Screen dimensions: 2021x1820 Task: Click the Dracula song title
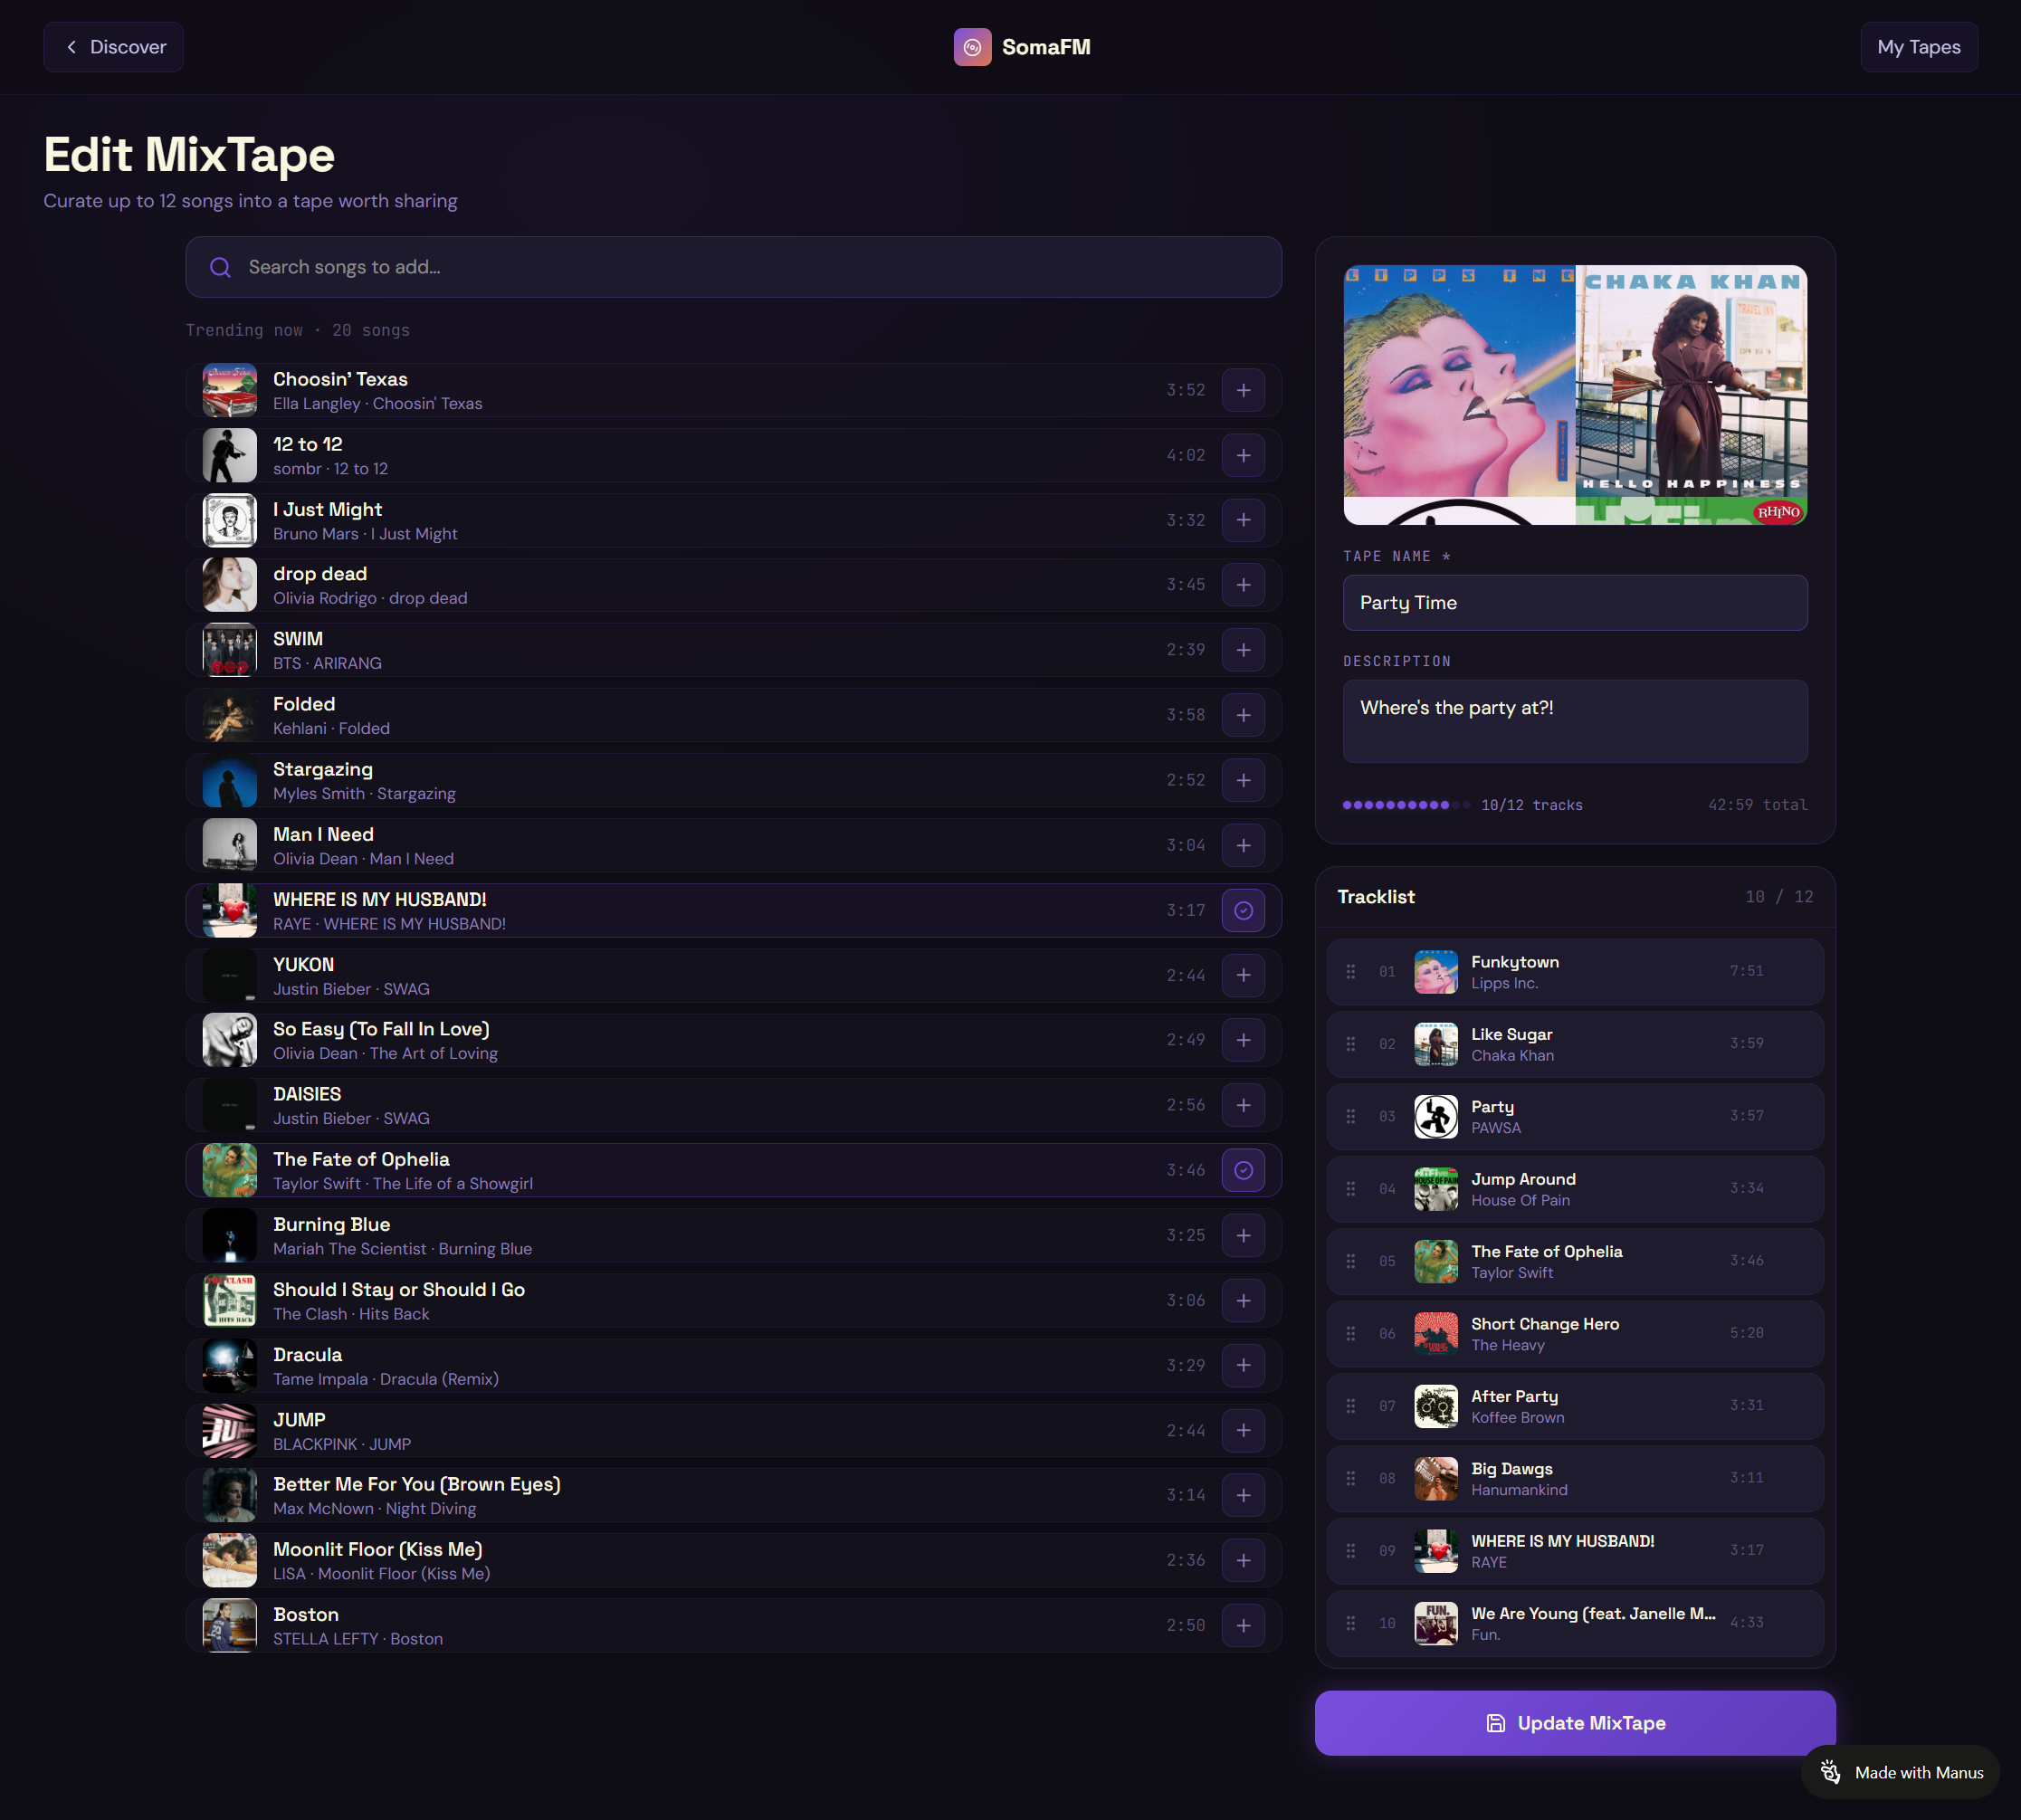[x=307, y=1355]
